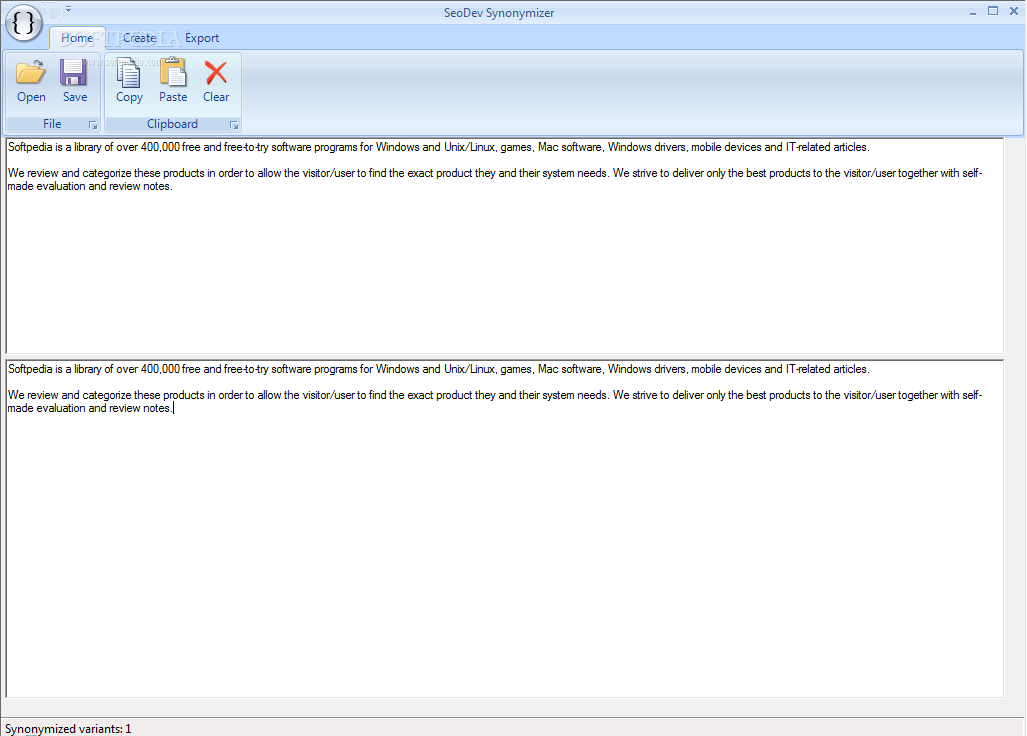Click the Paste clipboard icon
This screenshot has height=736, width=1027.
click(173, 73)
